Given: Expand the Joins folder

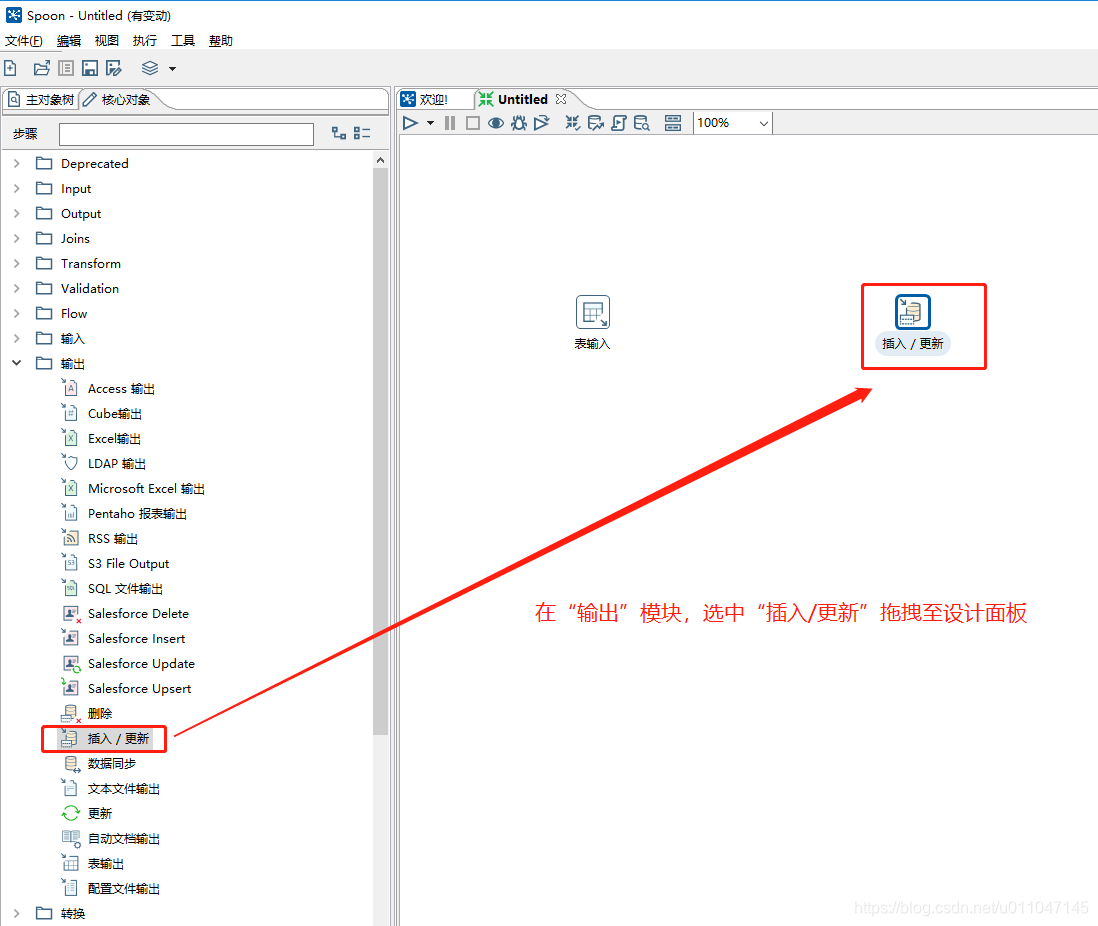Looking at the screenshot, I should pyautogui.click(x=17, y=238).
